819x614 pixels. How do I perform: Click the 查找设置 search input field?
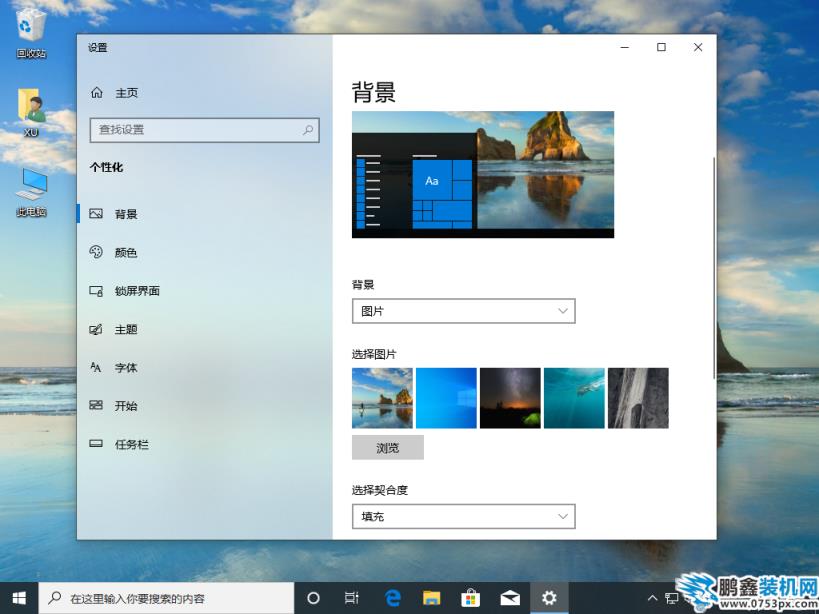[205, 130]
